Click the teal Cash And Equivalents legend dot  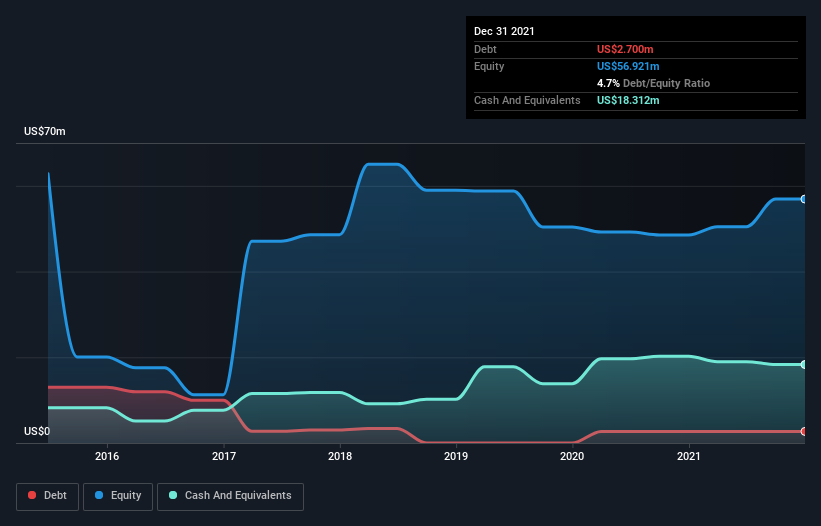173,495
